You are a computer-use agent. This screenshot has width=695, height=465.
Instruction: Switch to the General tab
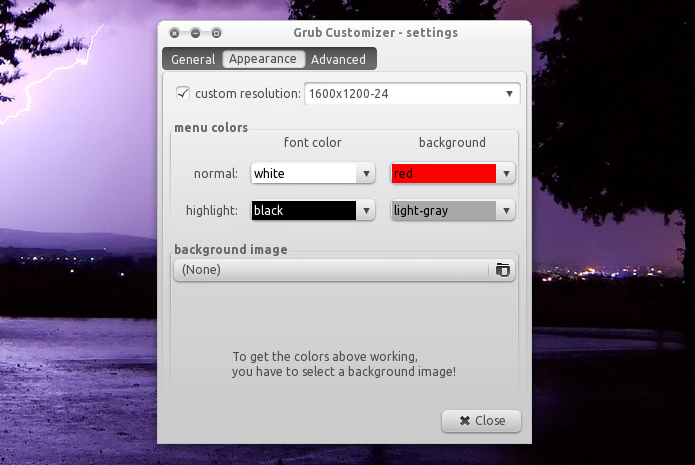coord(193,59)
